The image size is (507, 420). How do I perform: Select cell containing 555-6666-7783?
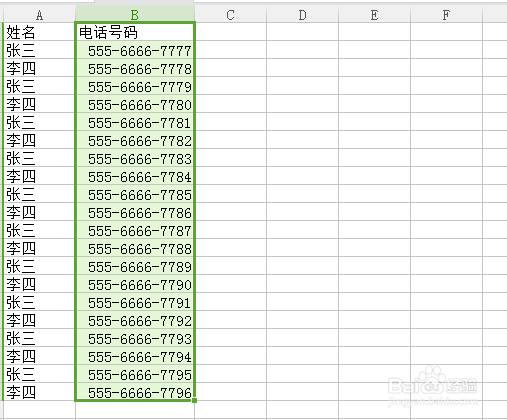[x=135, y=158]
